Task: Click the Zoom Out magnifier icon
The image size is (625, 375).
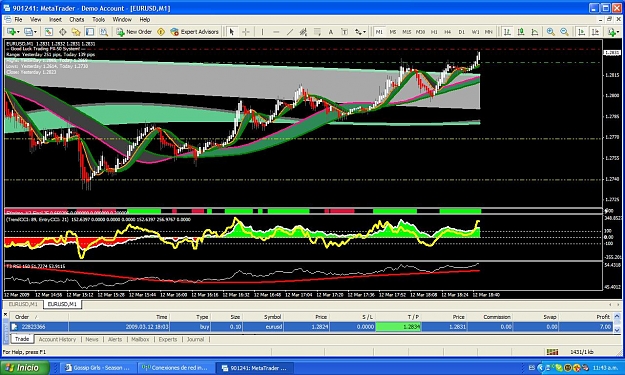Action: (x=564, y=32)
